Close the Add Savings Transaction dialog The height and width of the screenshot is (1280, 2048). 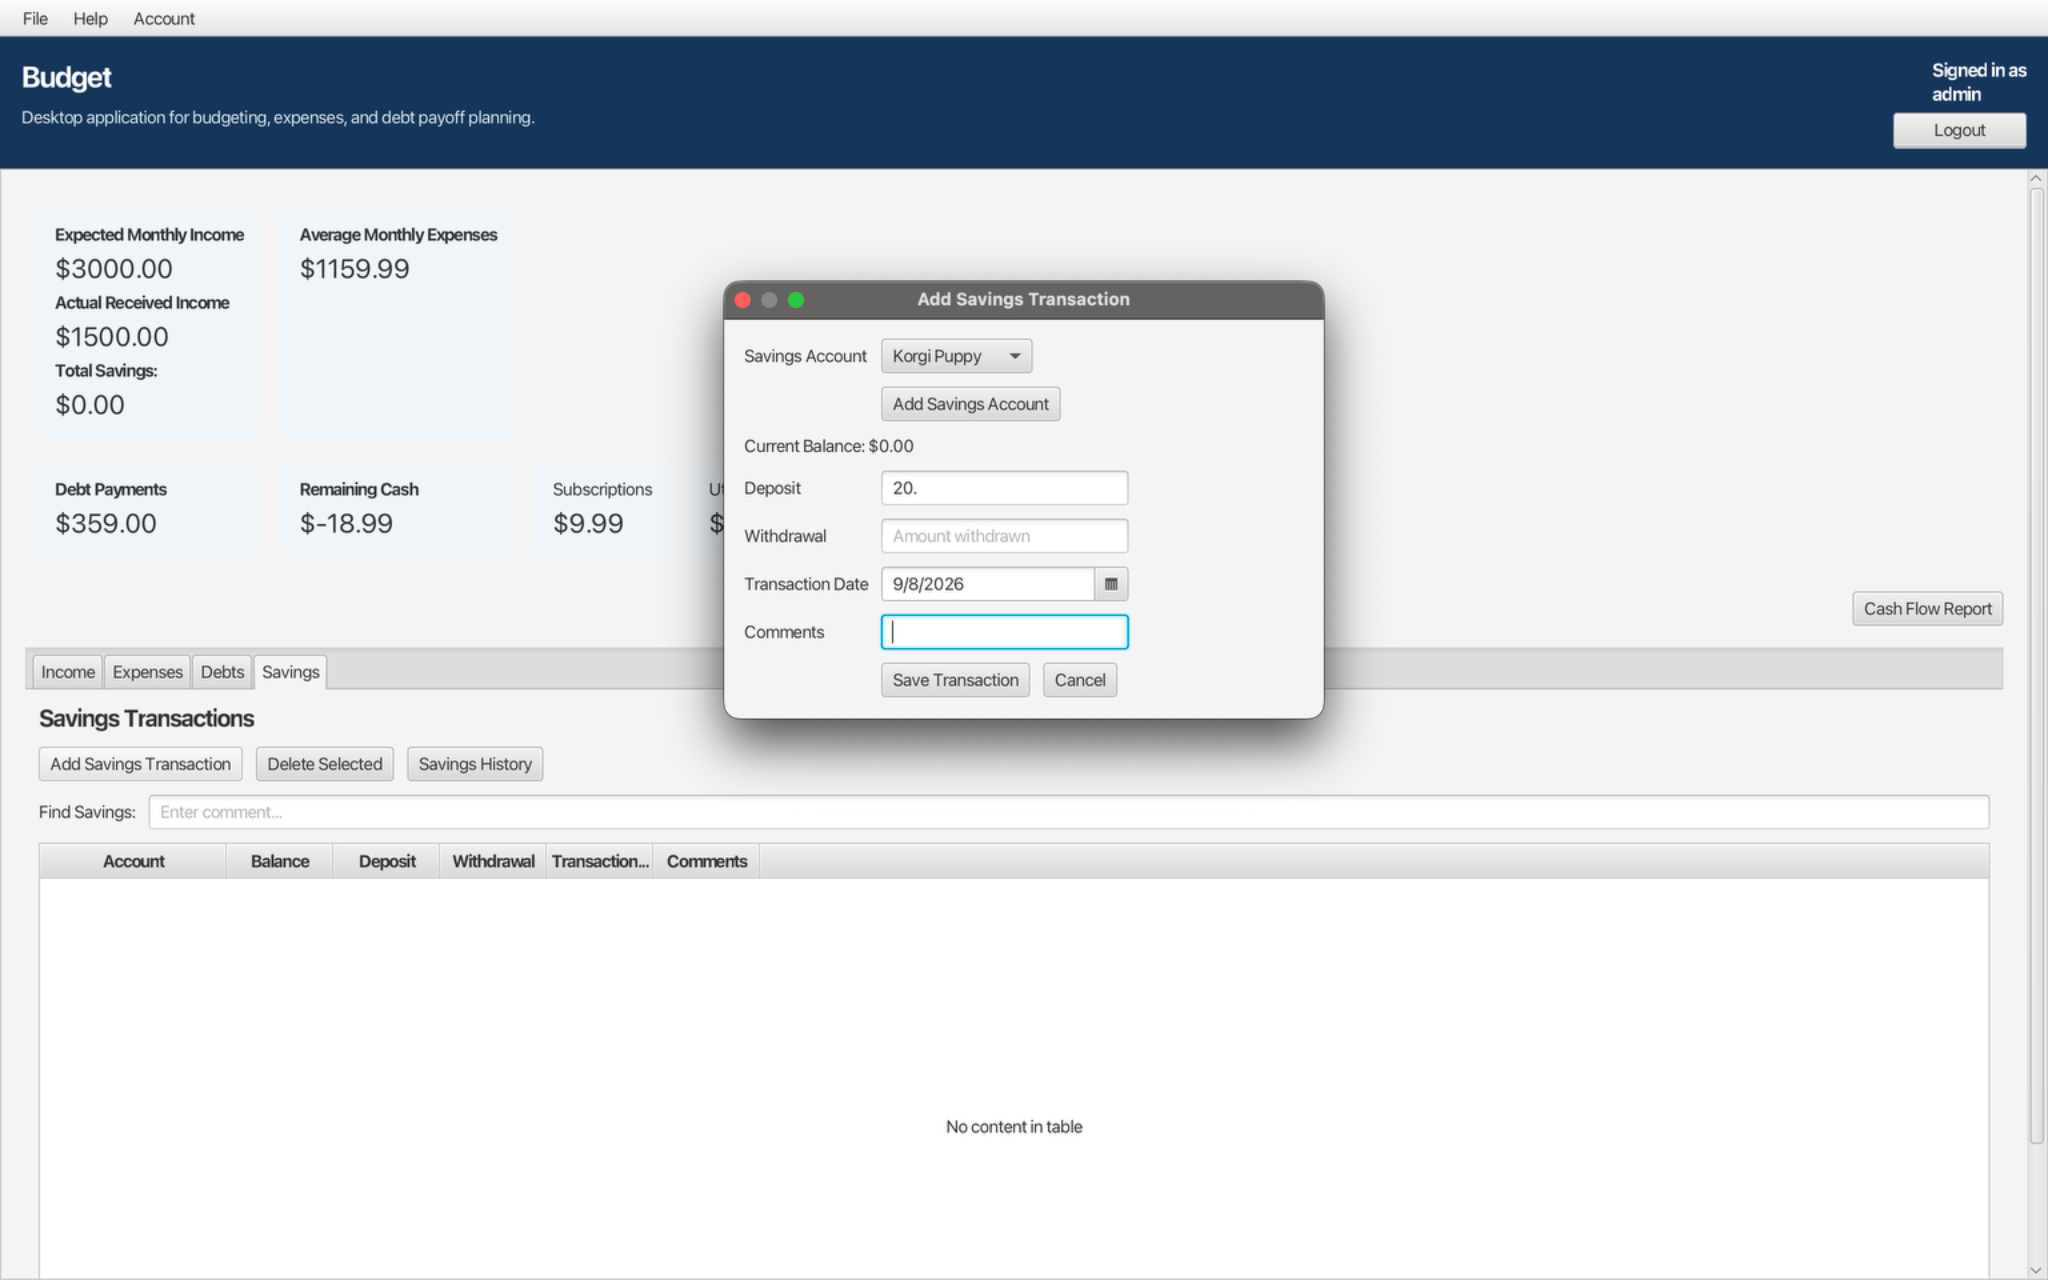pos(743,300)
